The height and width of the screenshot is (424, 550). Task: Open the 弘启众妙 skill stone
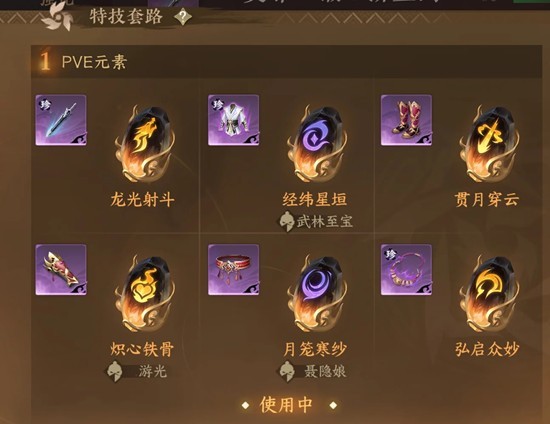click(490, 294)
